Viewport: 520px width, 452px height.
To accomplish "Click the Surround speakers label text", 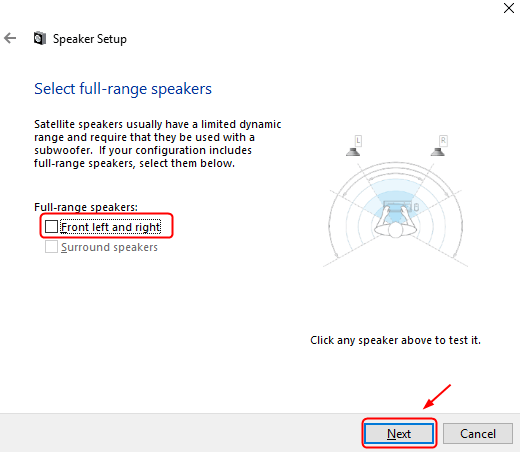I will pos(109,247).
